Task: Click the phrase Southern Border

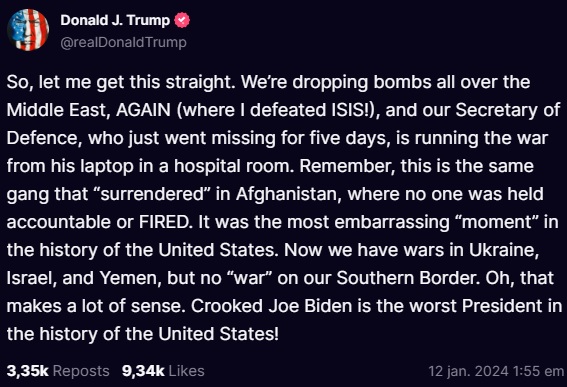Action: (x=407, y=278)
